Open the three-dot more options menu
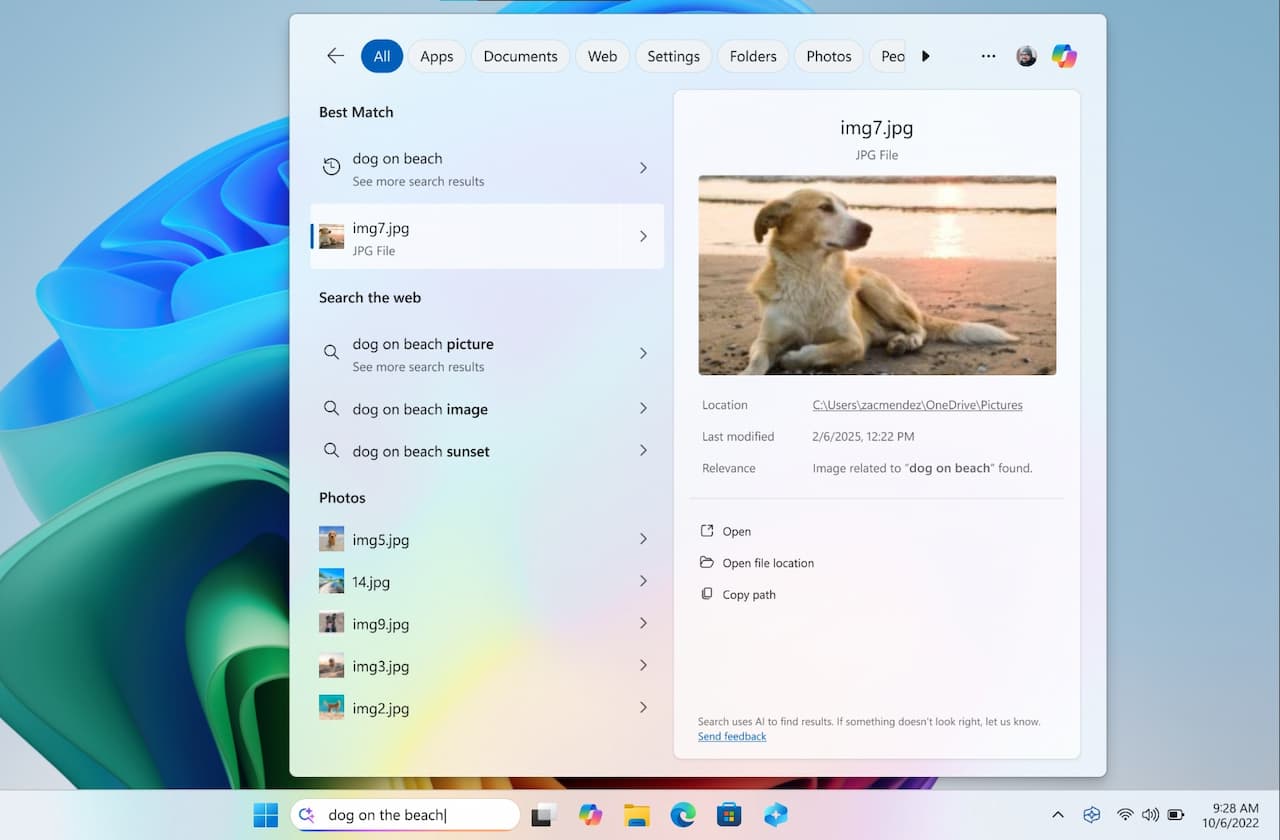This screenshot has width=1280, height=840. [x=988, y=56]
